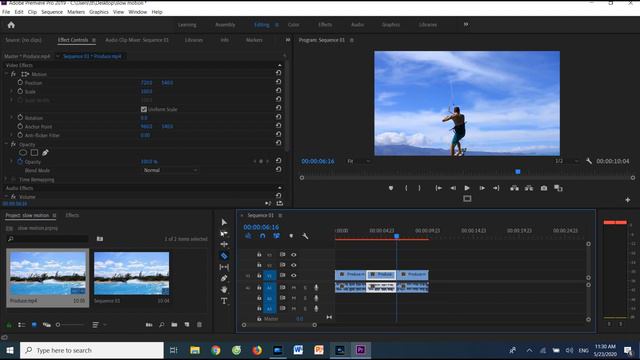
Task: Open the button editor plus icon
Action: click(627, 200)
